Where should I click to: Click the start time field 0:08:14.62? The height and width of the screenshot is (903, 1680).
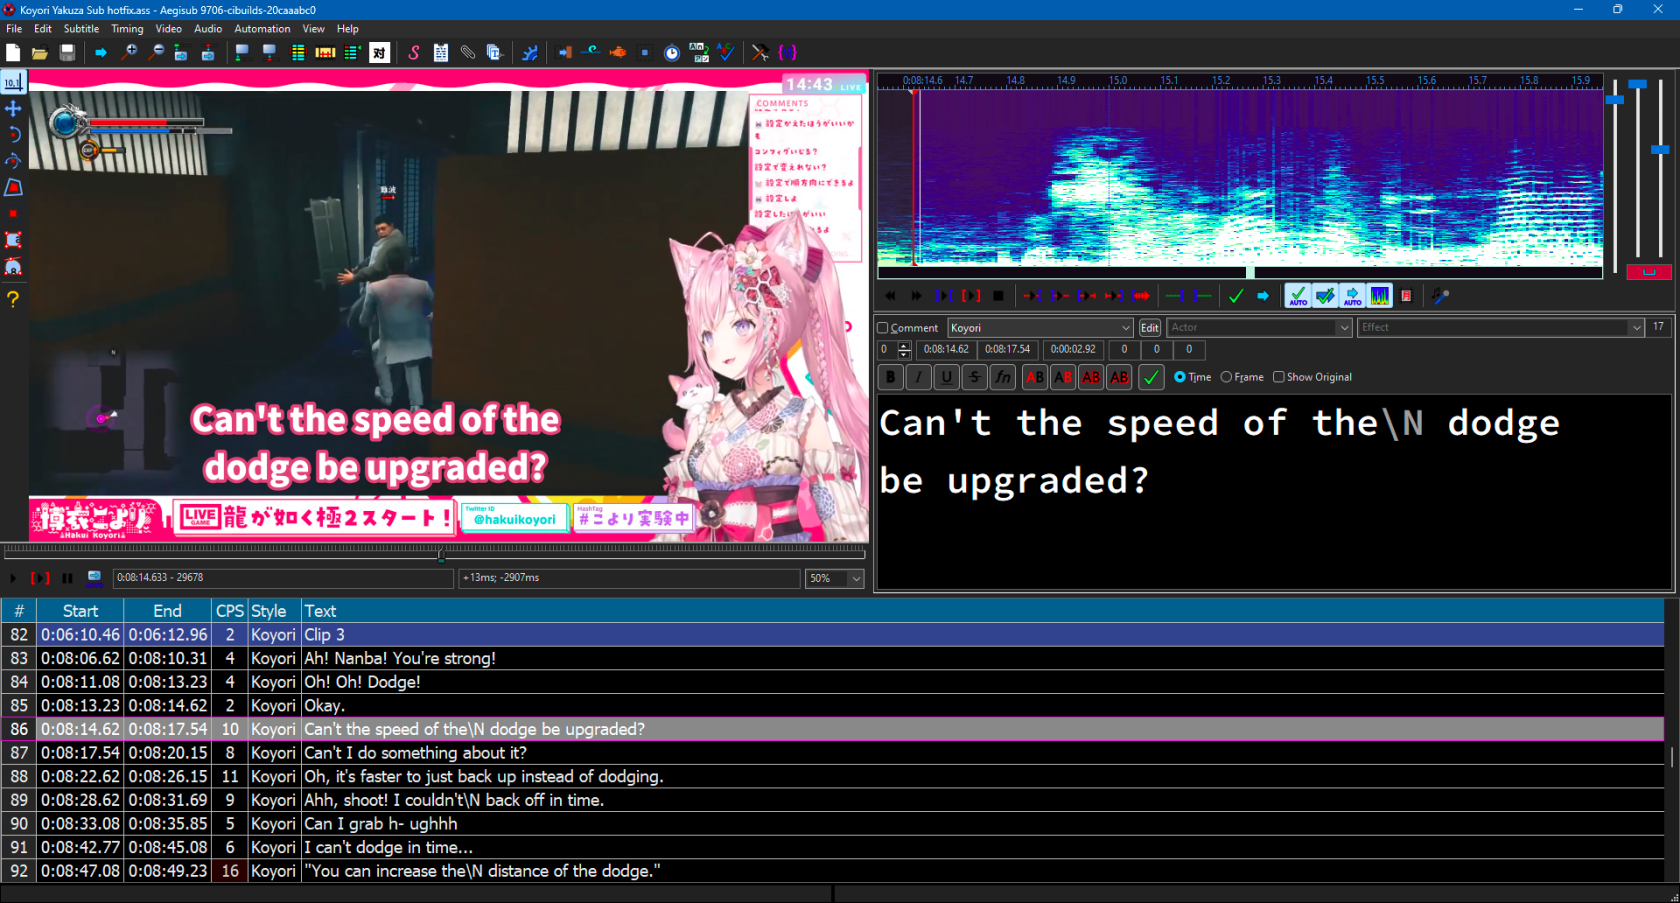[x=946, y=350]
